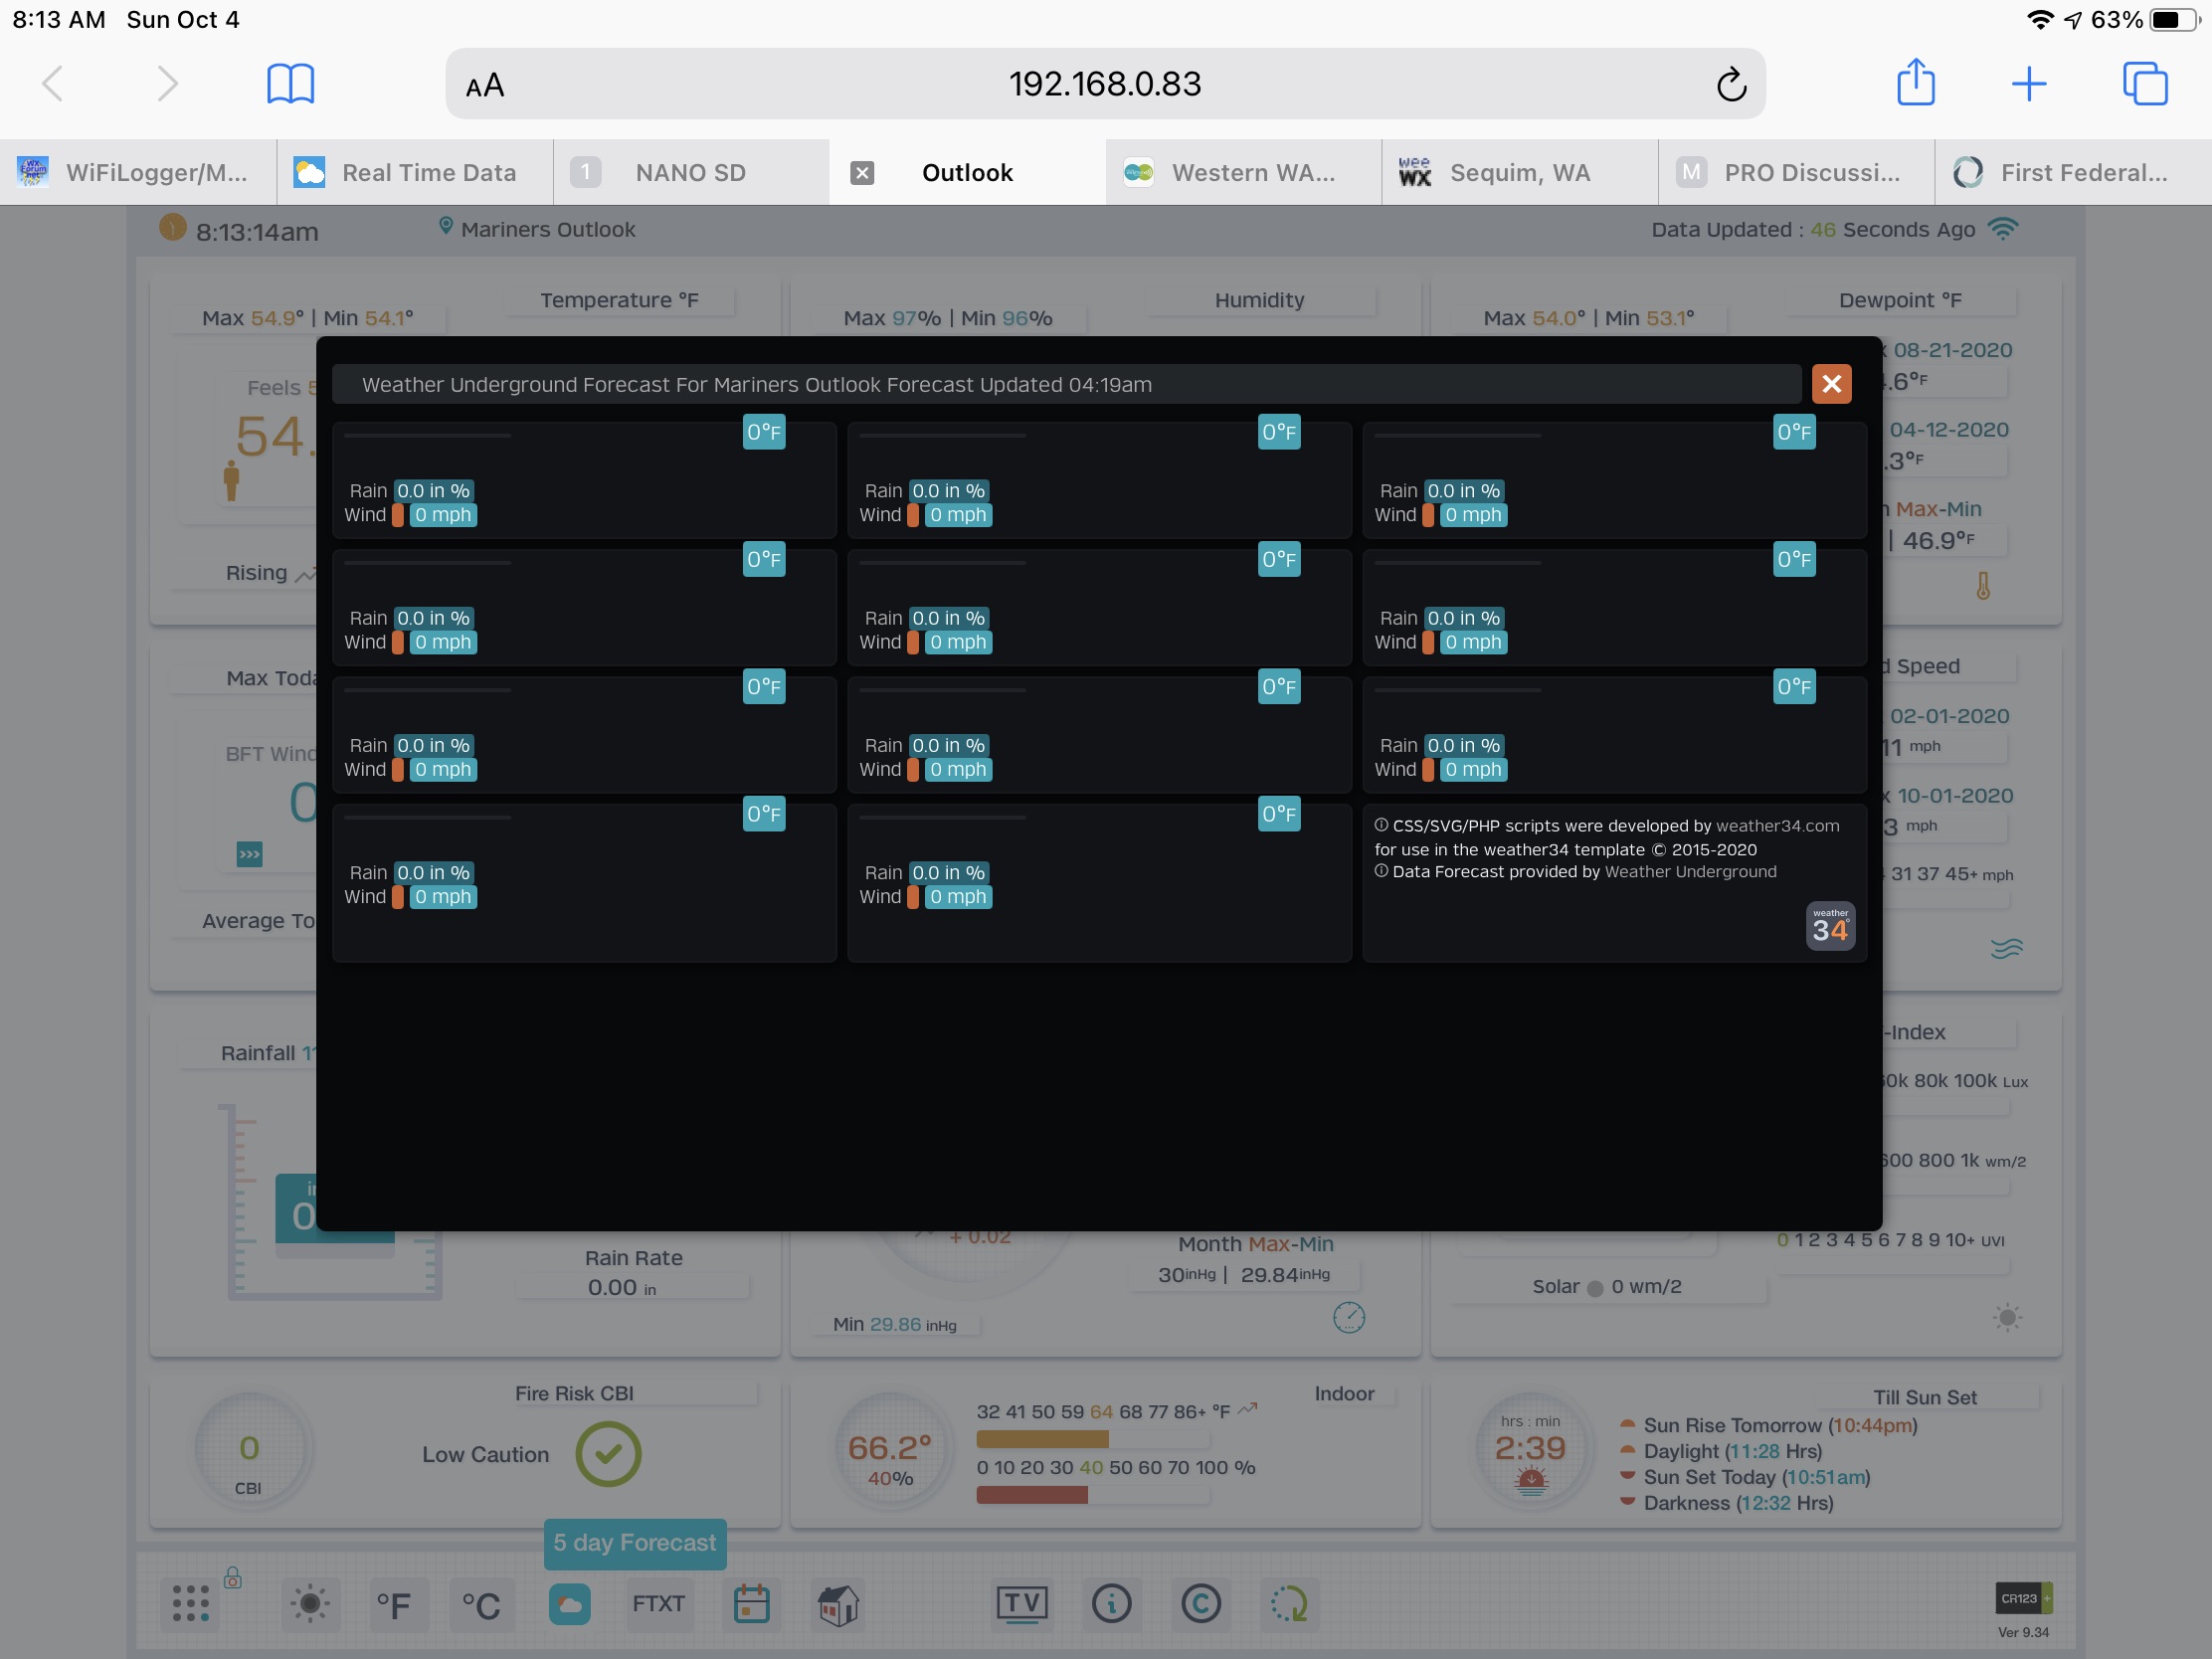Tap the small padlock icon
This screenshot has height=1659, width=2212.
(233, 1578)
